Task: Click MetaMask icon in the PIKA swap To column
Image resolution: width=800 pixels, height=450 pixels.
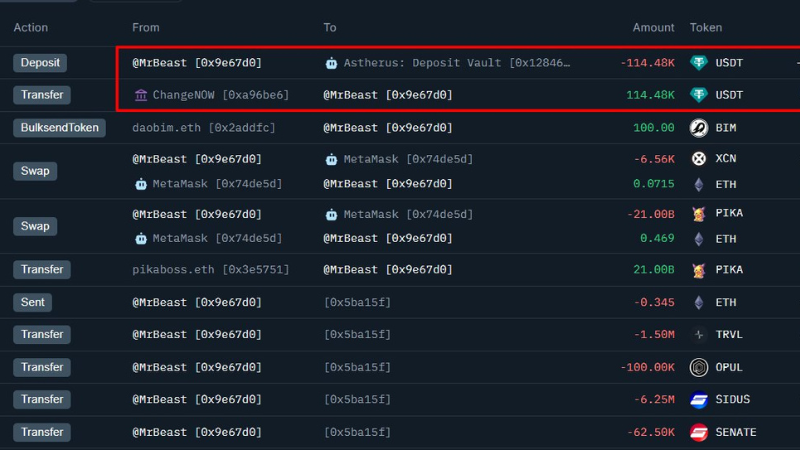Action: 331,215
